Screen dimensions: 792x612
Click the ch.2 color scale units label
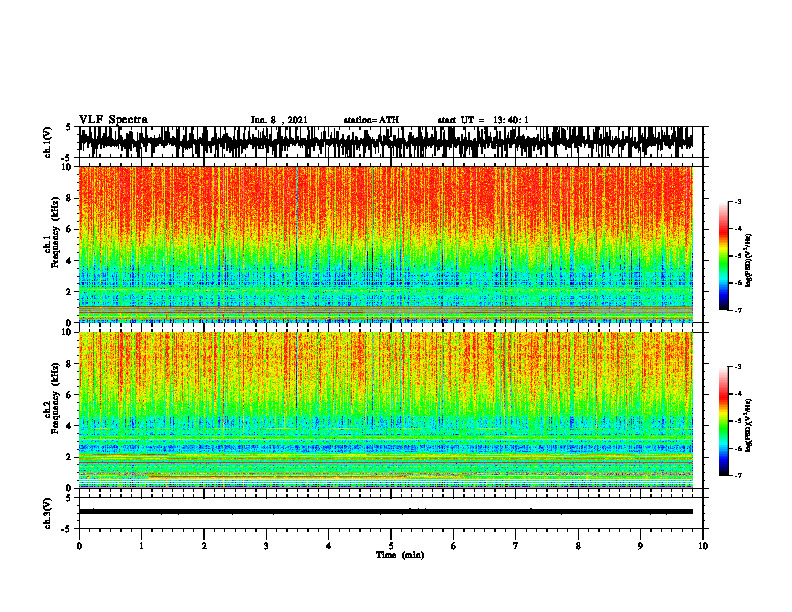pyautogui.click(x=749, y=424)
